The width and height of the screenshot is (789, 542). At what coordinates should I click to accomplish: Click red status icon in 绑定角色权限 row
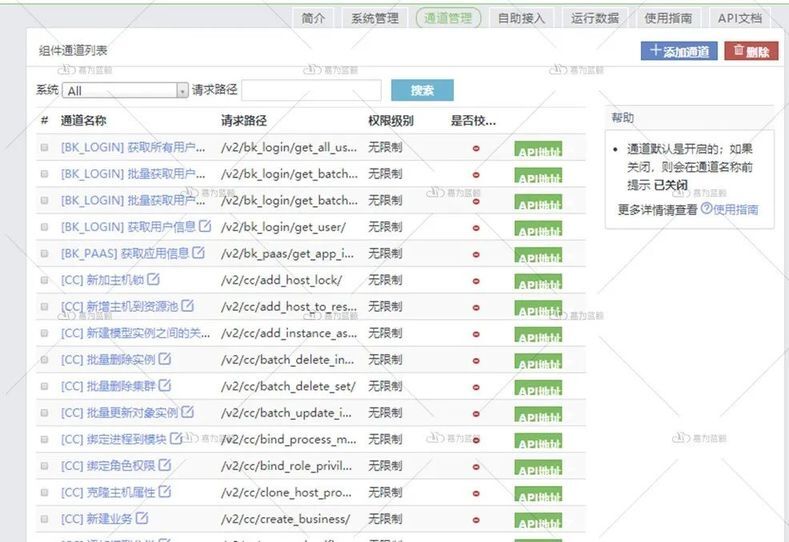476,467
